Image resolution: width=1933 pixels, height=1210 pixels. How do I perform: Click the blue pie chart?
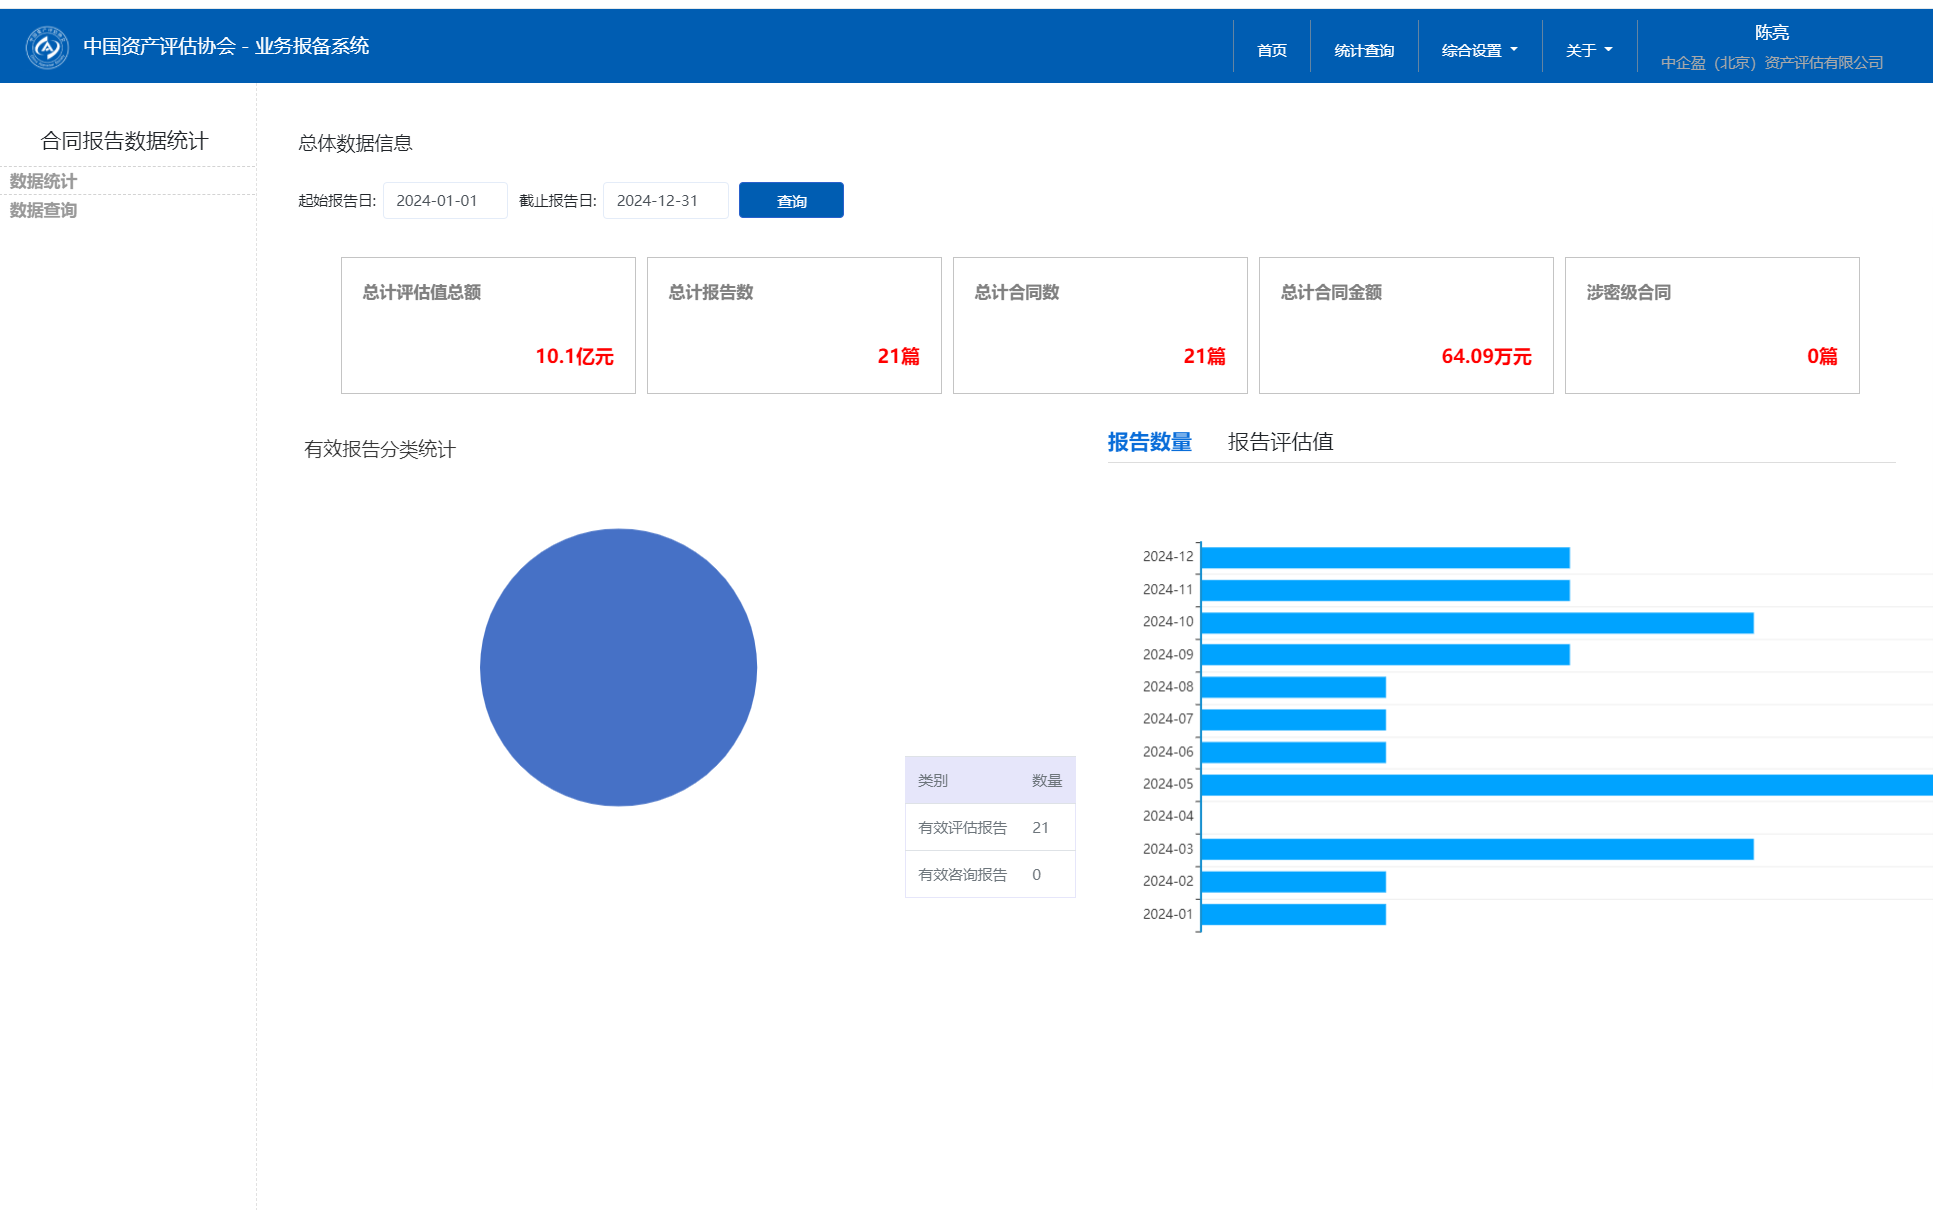(618, 667)
